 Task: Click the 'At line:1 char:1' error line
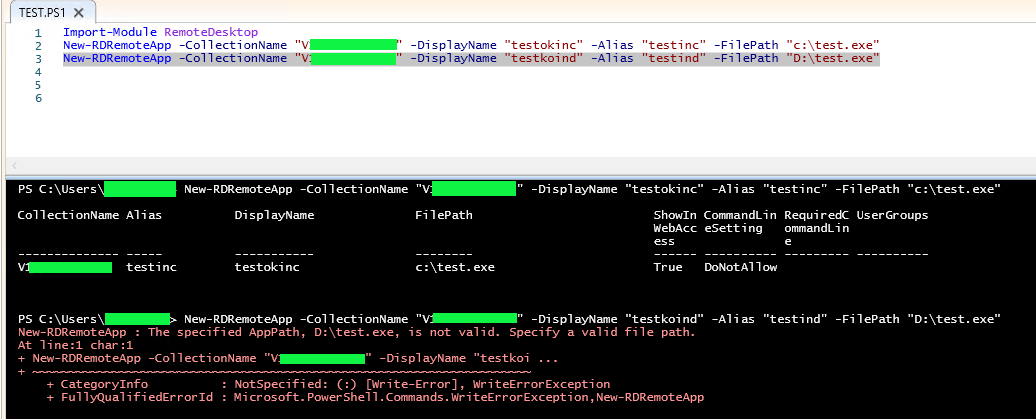[76, 345]
